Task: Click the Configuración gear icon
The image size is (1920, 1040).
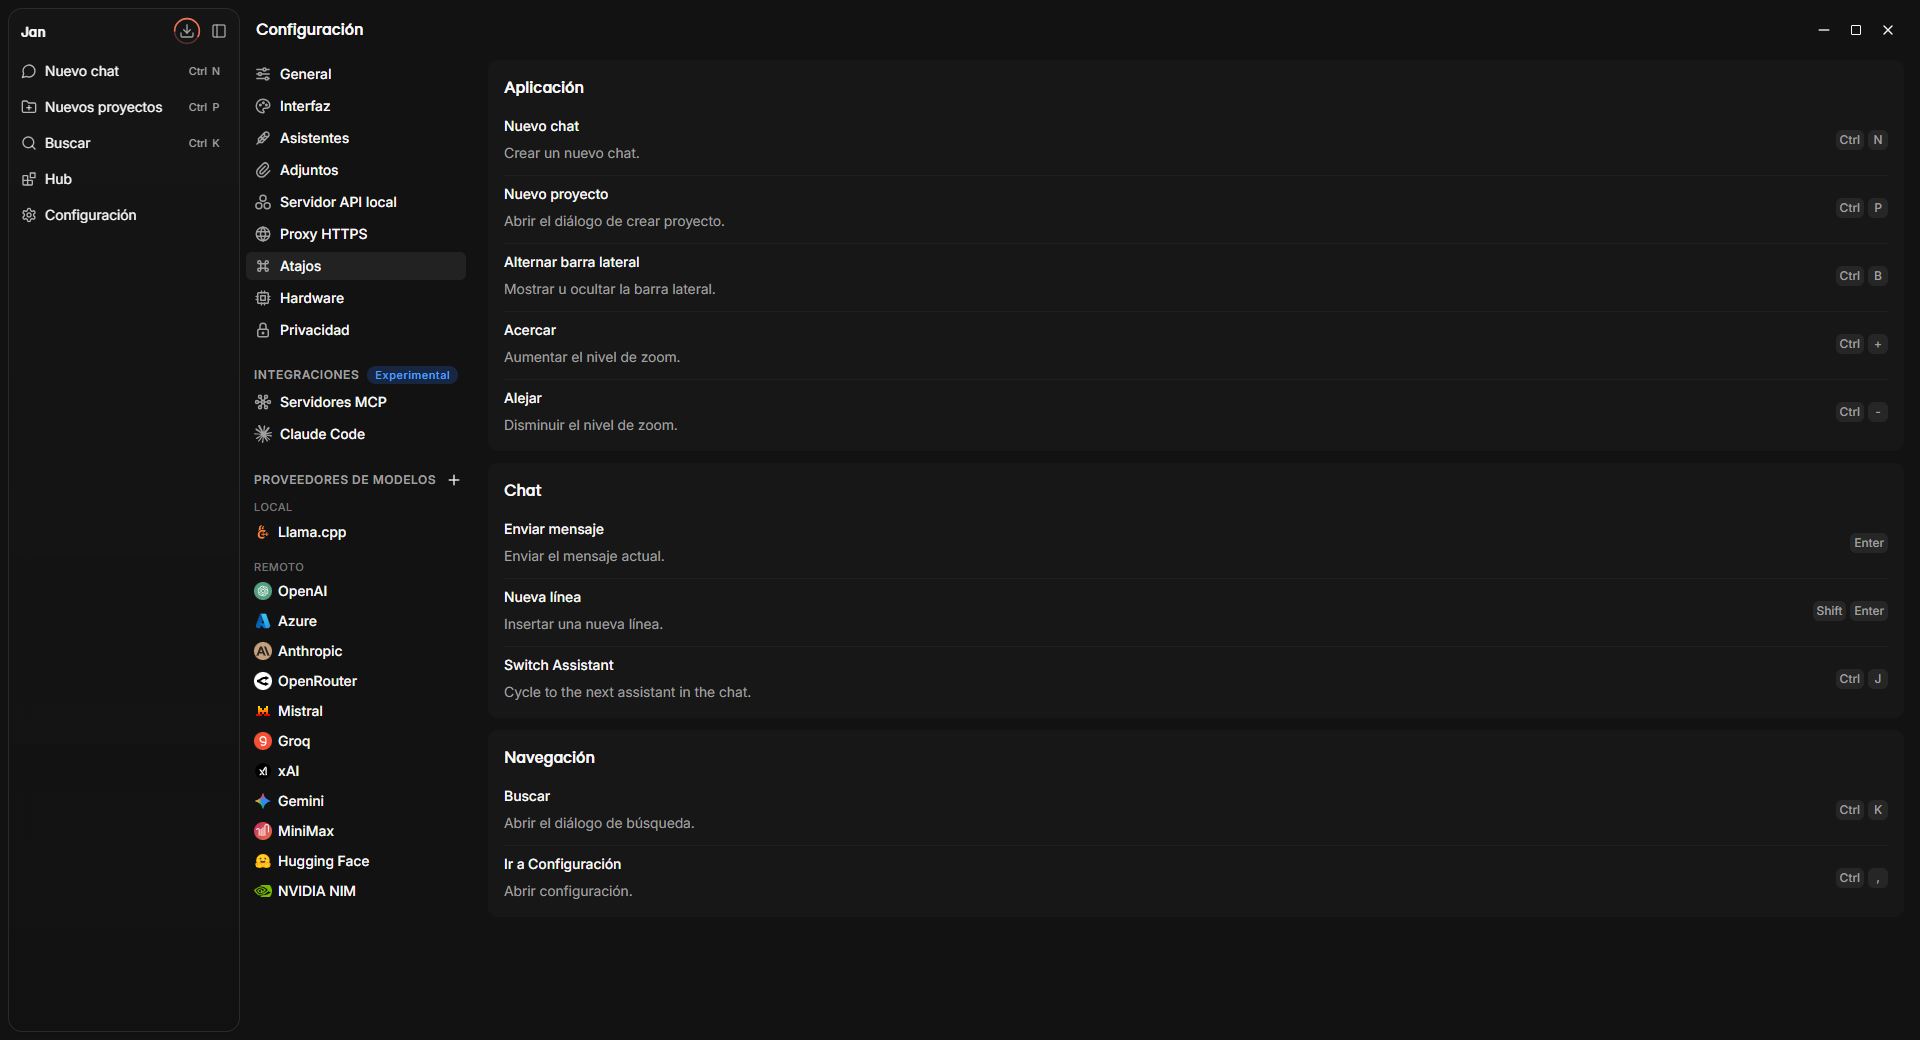Action: pyautogui.click(x=29, y=215)
